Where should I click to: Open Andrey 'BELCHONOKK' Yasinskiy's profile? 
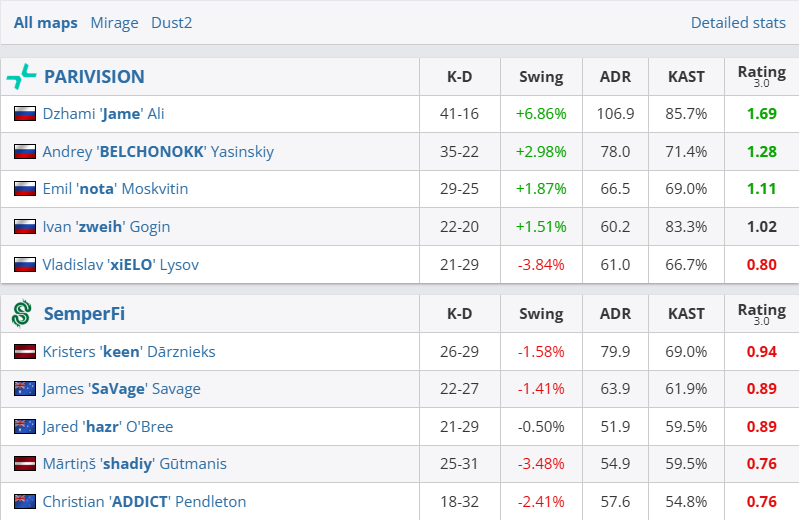click(158, 152)
